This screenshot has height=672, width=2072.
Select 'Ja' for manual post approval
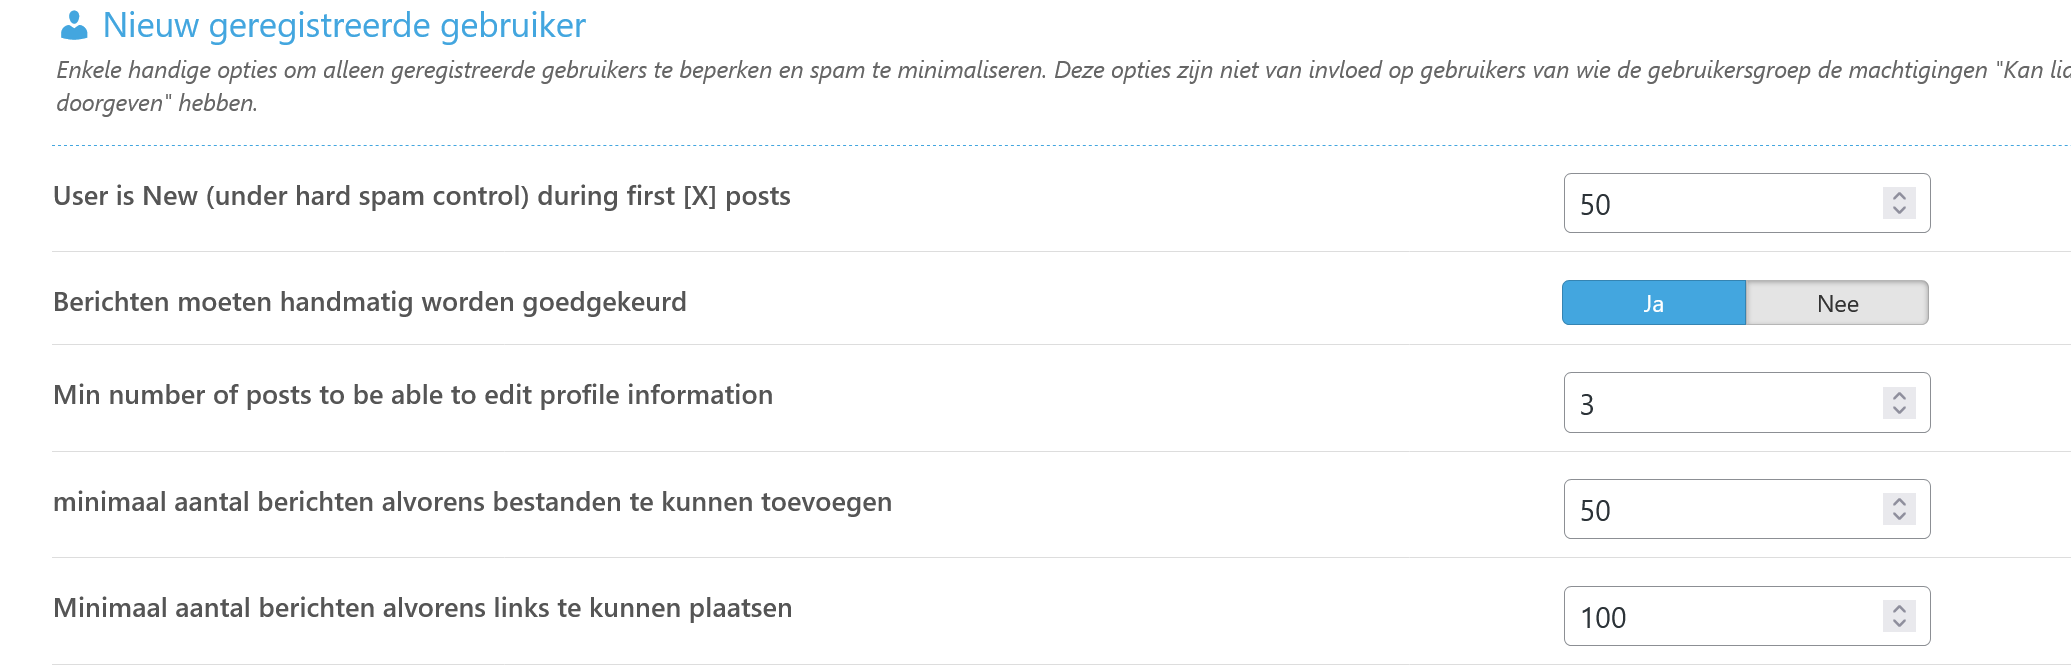coord(1654,303)
